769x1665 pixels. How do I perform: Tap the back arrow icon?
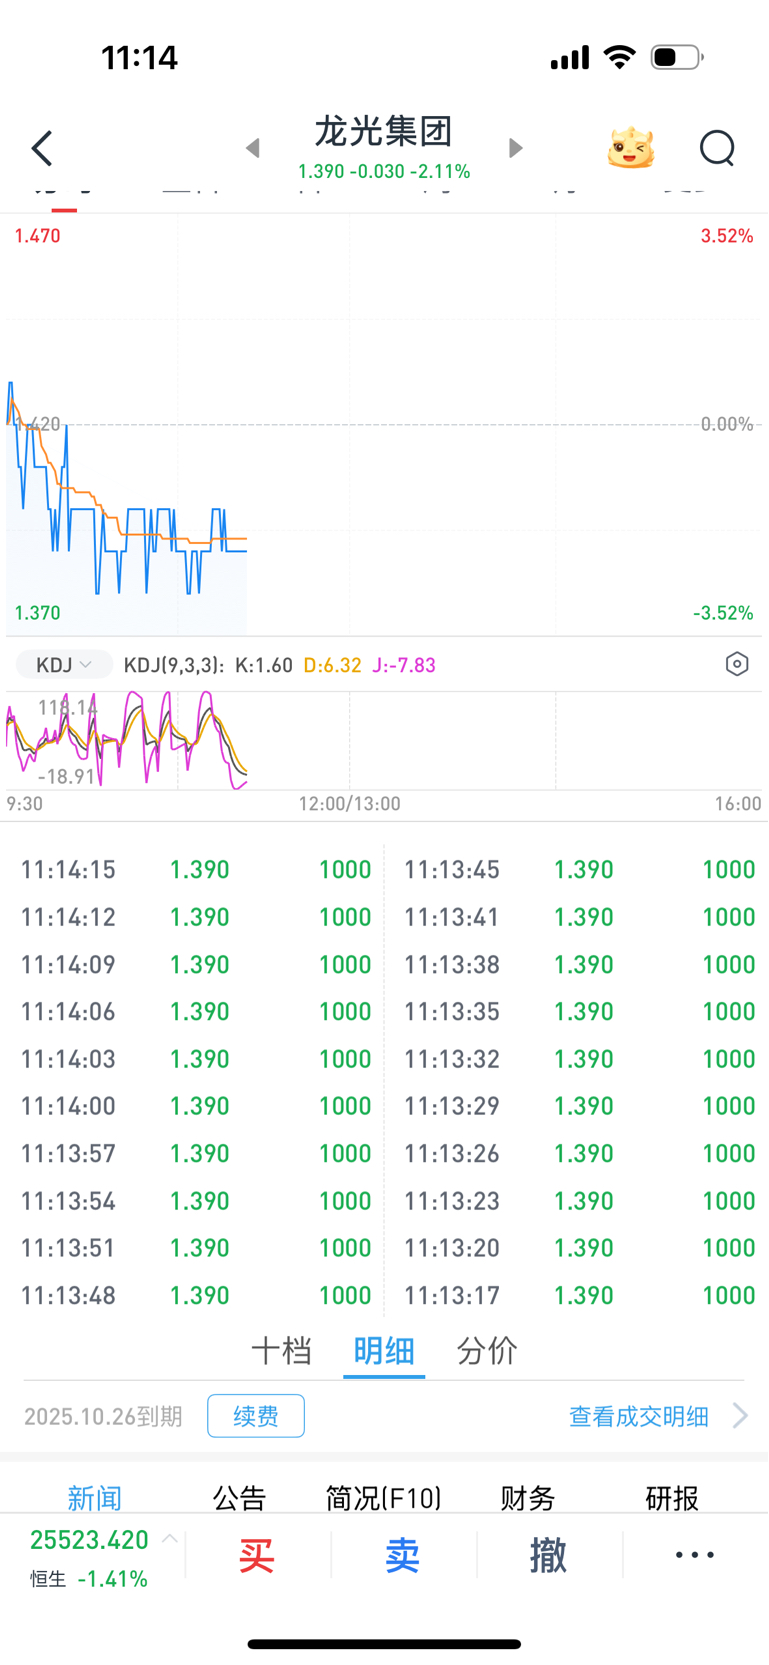click(42, 148)
